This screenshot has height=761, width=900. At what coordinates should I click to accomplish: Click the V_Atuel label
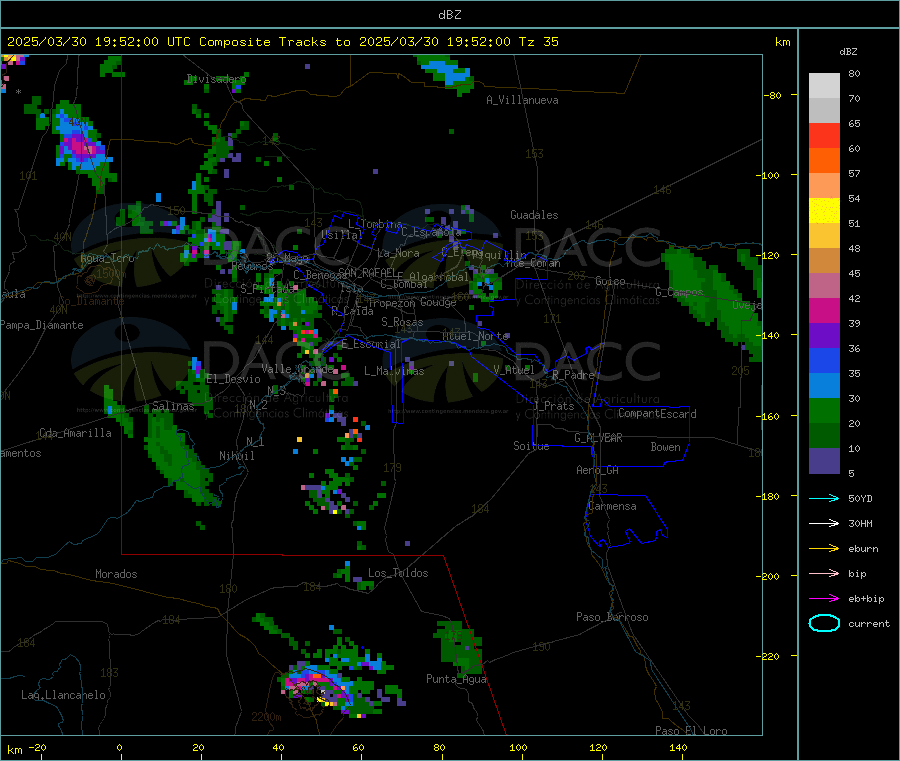[514, 370]
